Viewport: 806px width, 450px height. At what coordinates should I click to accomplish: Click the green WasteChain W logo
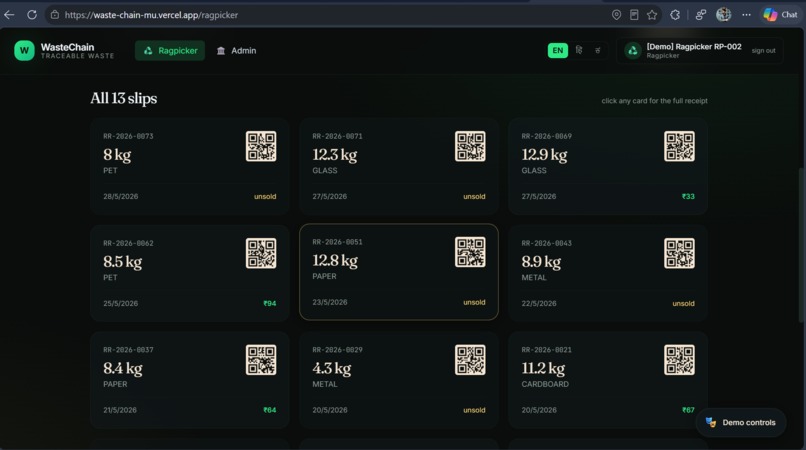pyautogui.click(x=24, y=50)
